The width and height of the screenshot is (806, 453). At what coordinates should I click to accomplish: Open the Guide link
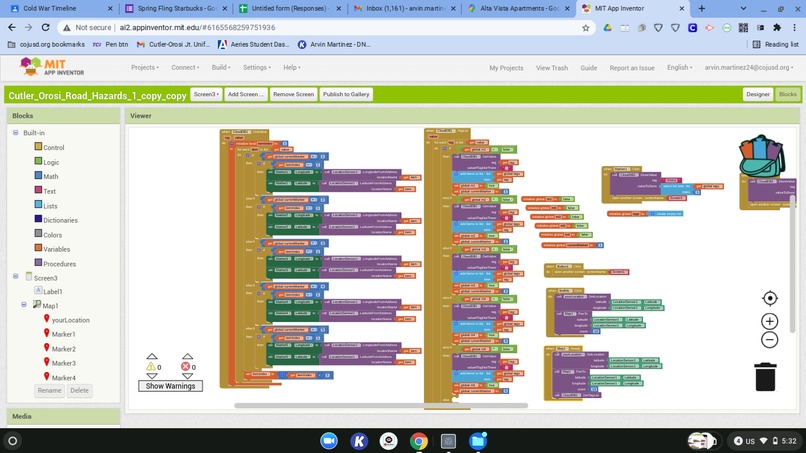pos(589,68)
